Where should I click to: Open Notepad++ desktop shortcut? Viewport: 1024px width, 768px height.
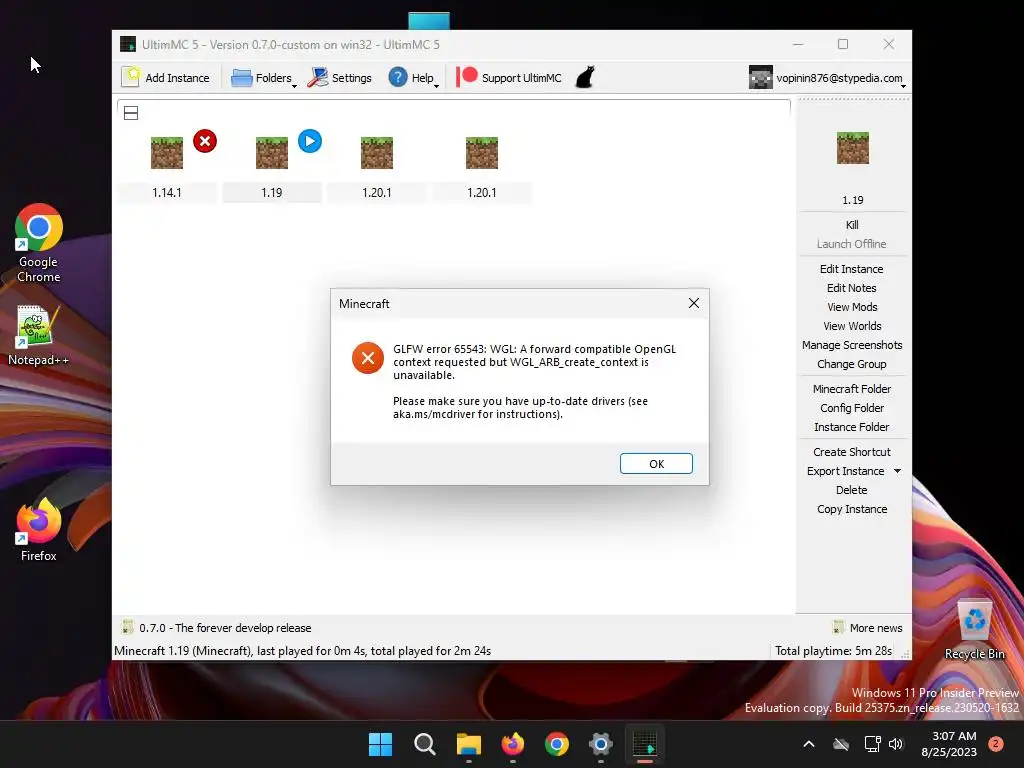tap(39, 335)
